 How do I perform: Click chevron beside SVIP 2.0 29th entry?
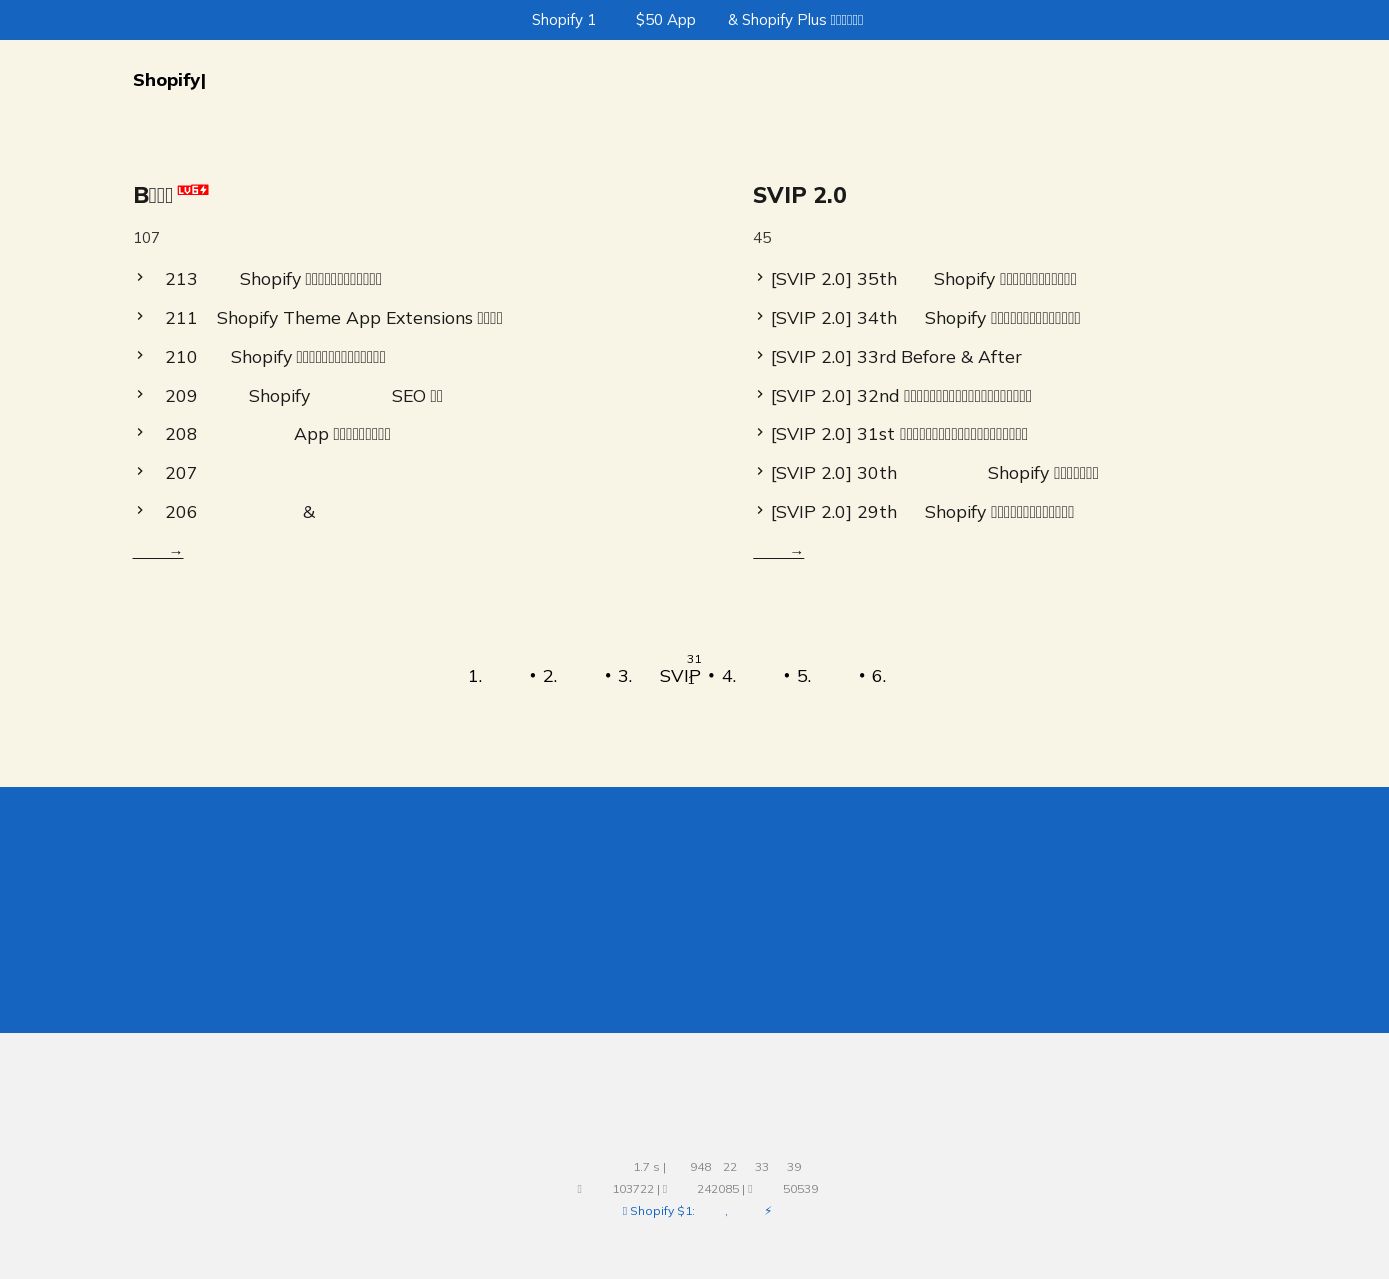pyautogui.click(x=760, y=510)
